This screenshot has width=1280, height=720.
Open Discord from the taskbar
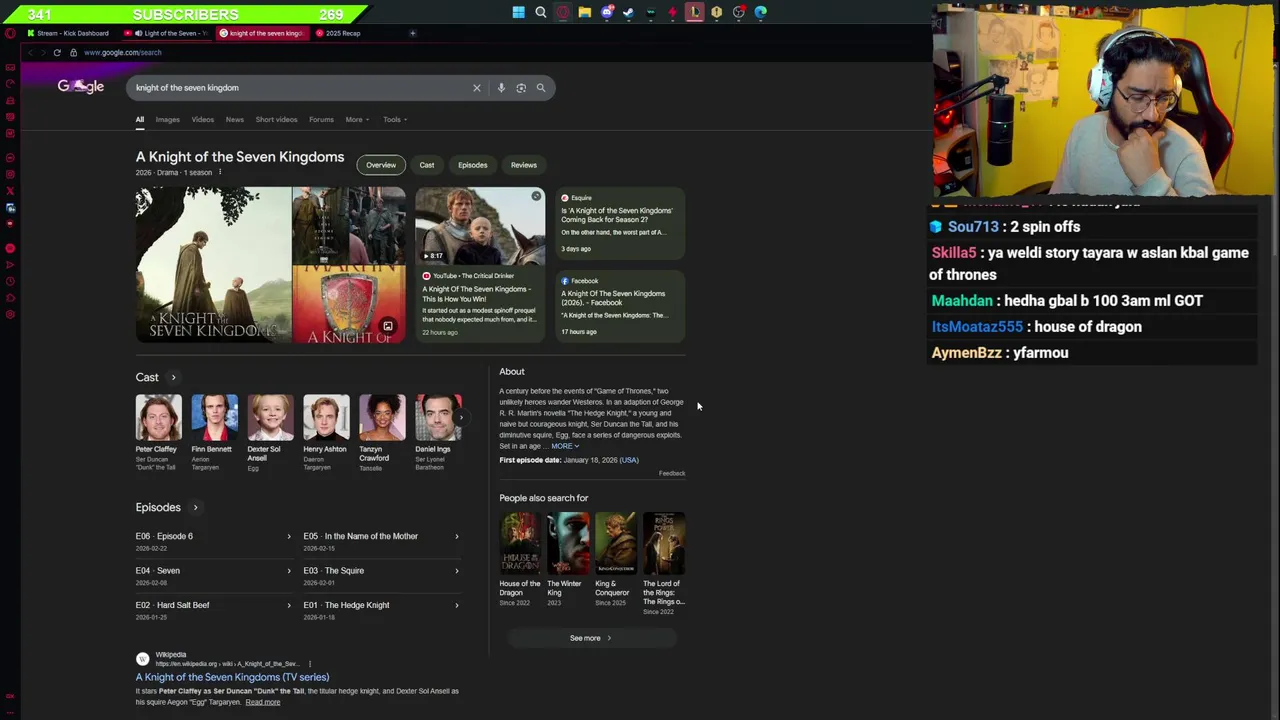pos(607,13)
